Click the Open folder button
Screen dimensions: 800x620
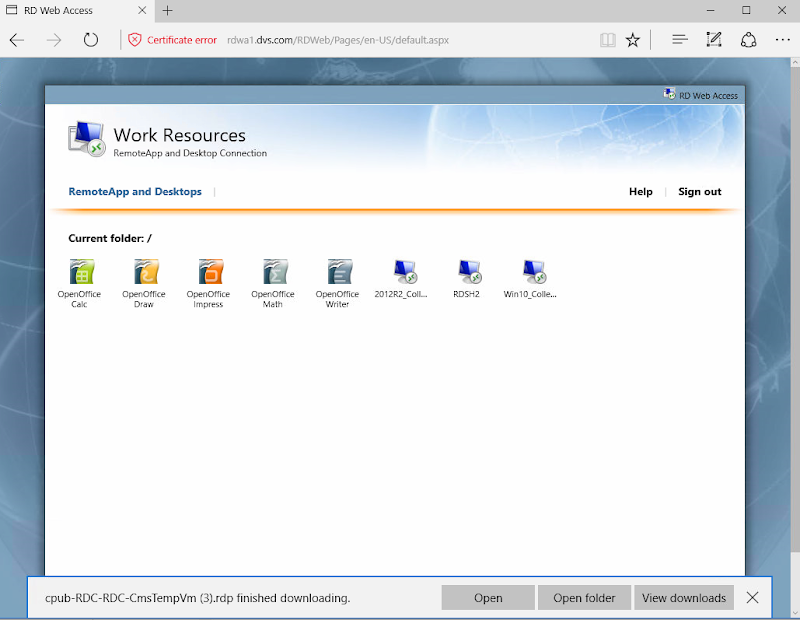[x=584, y=598]
